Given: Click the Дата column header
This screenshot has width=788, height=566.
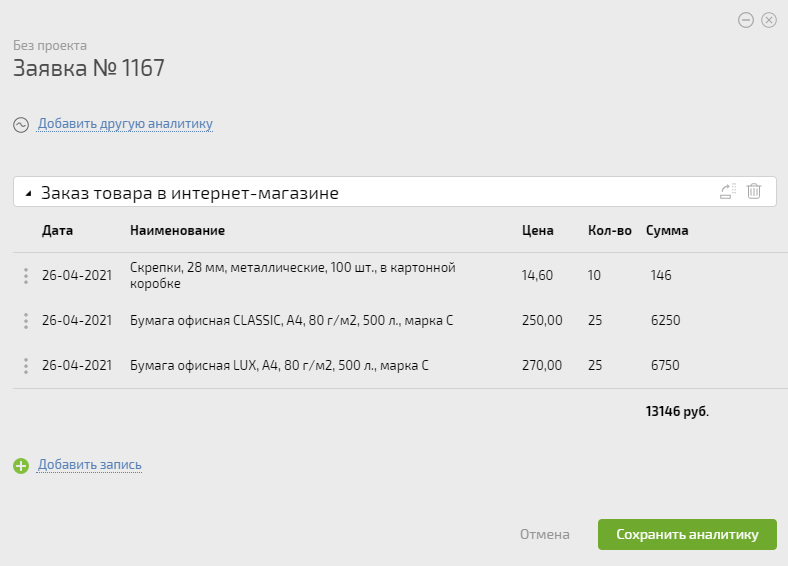Looking at the screenshot, I should 57,230.
